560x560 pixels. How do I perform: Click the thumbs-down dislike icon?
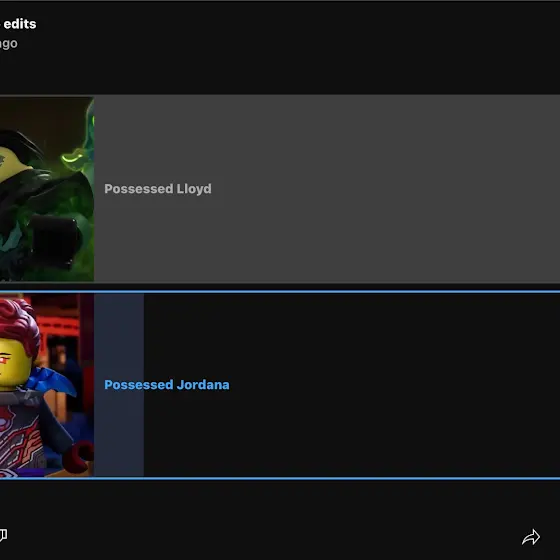[x=3, y=535]
